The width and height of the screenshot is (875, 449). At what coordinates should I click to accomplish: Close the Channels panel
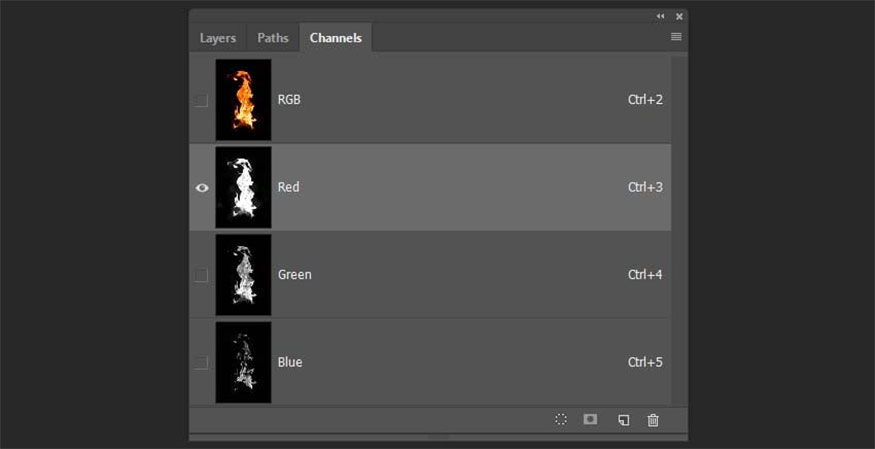click(x=679, y=16)
